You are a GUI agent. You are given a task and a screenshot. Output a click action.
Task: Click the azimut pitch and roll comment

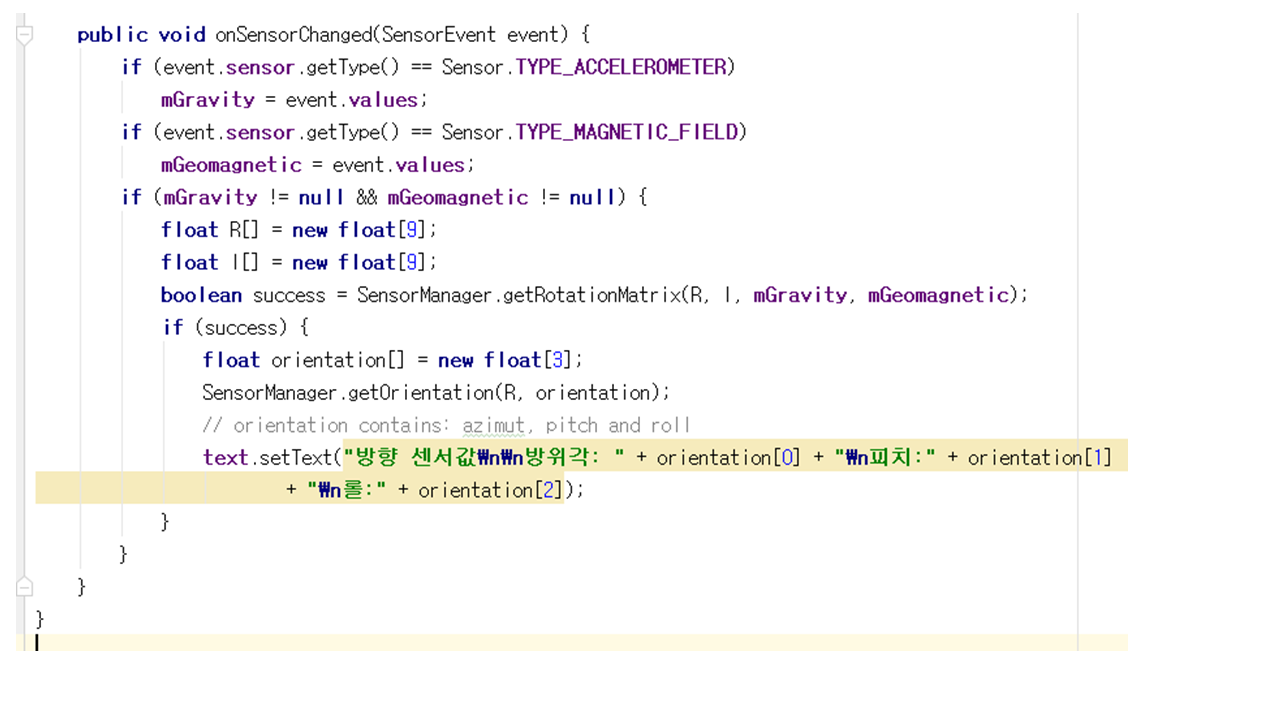[x=446, y=425]
